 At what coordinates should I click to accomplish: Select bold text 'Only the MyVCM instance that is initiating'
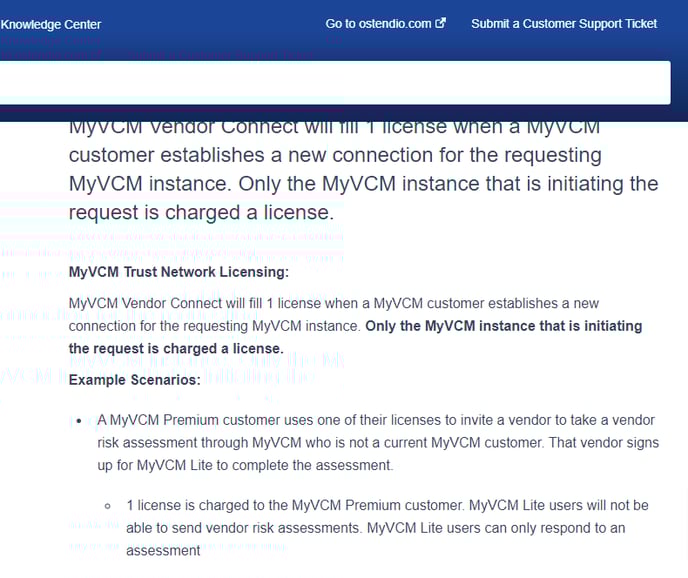click(x=504, y=326)
